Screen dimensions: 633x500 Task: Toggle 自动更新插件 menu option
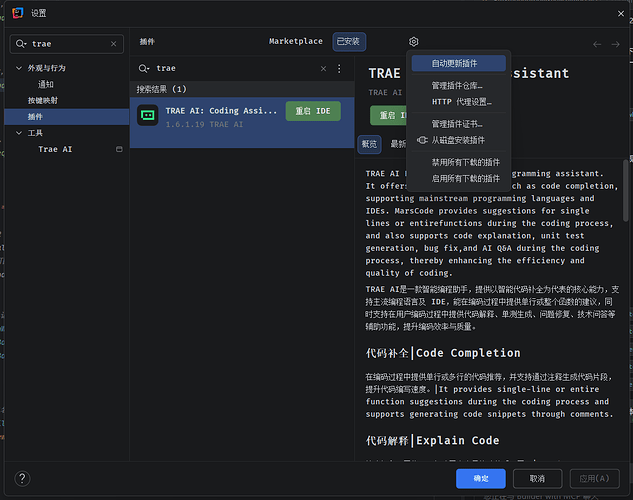459,63
